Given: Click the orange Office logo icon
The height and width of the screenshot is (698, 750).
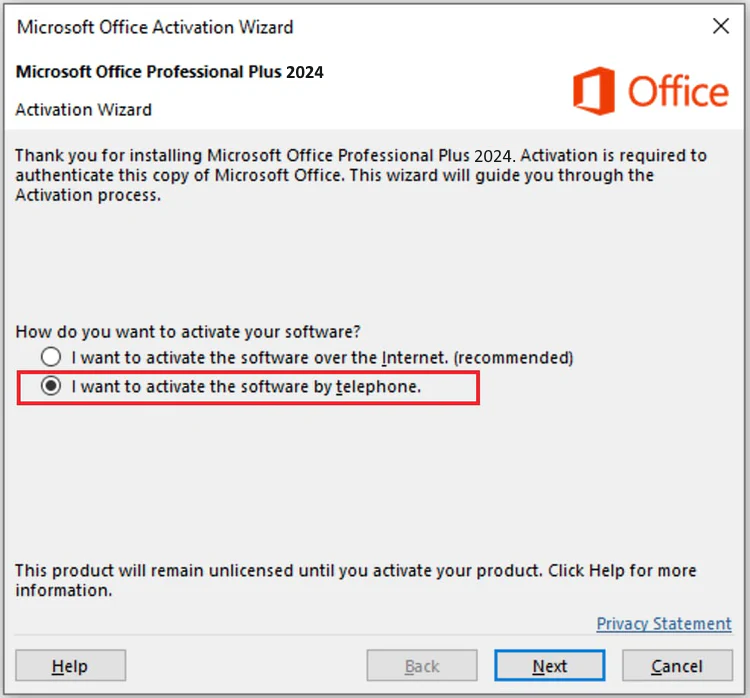Looking at the screenshot, I should (594, 91).
